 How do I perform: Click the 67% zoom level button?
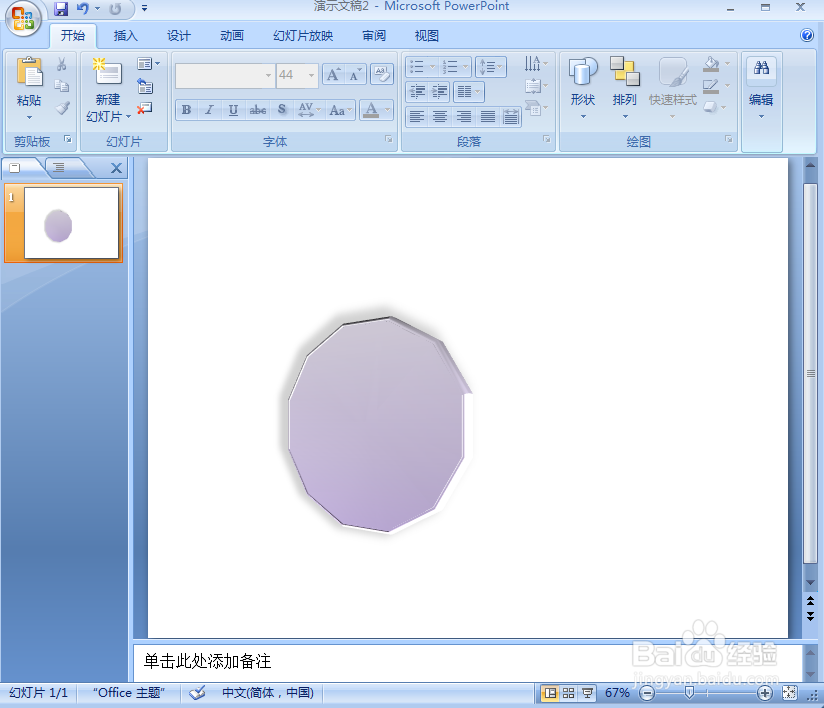point(617,693)
